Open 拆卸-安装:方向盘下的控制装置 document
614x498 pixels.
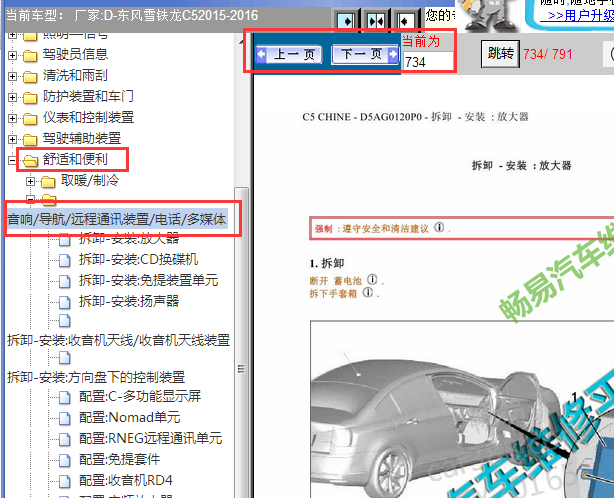(x=96, y=377)
